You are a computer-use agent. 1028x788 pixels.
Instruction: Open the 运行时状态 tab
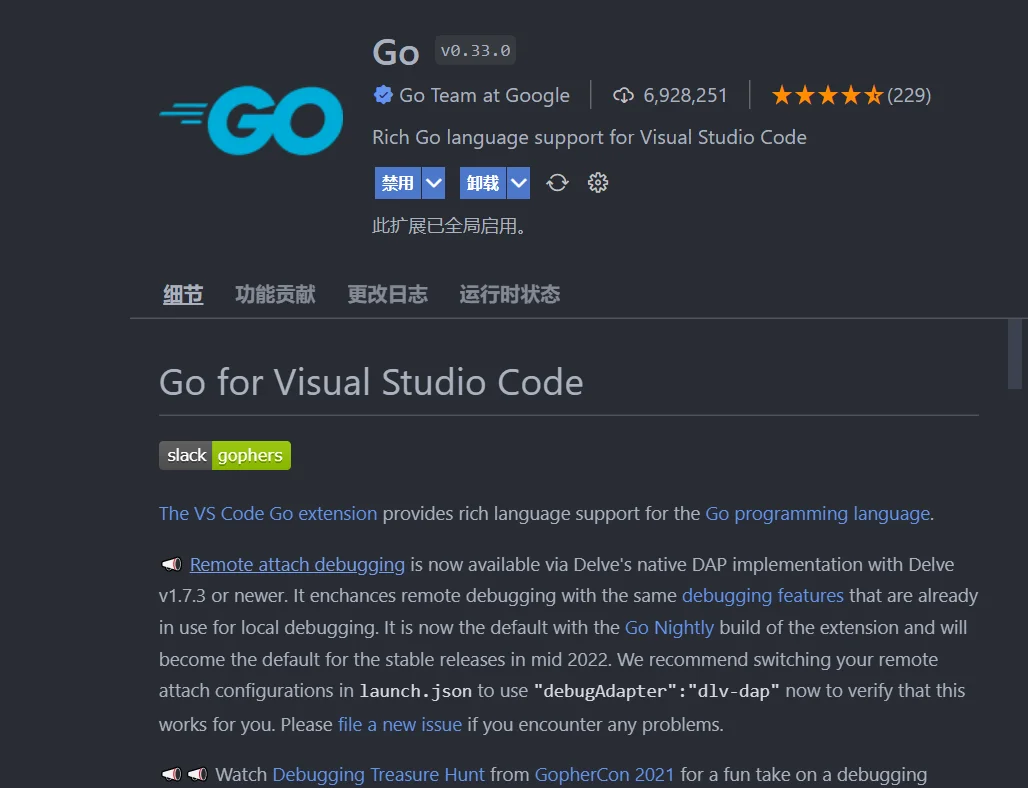[x=509, y=294]
